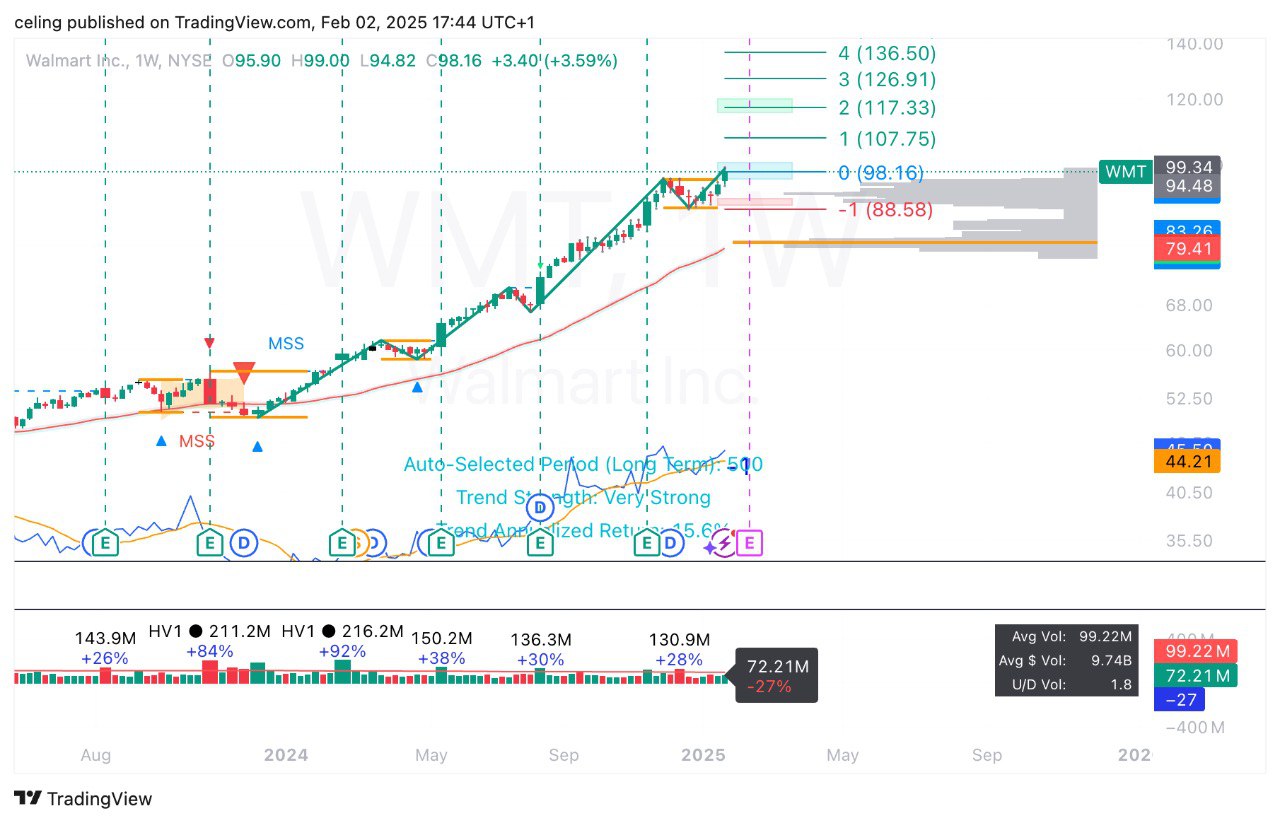
Task: Click the red MSS label
Action: click(x=197, y=441)
